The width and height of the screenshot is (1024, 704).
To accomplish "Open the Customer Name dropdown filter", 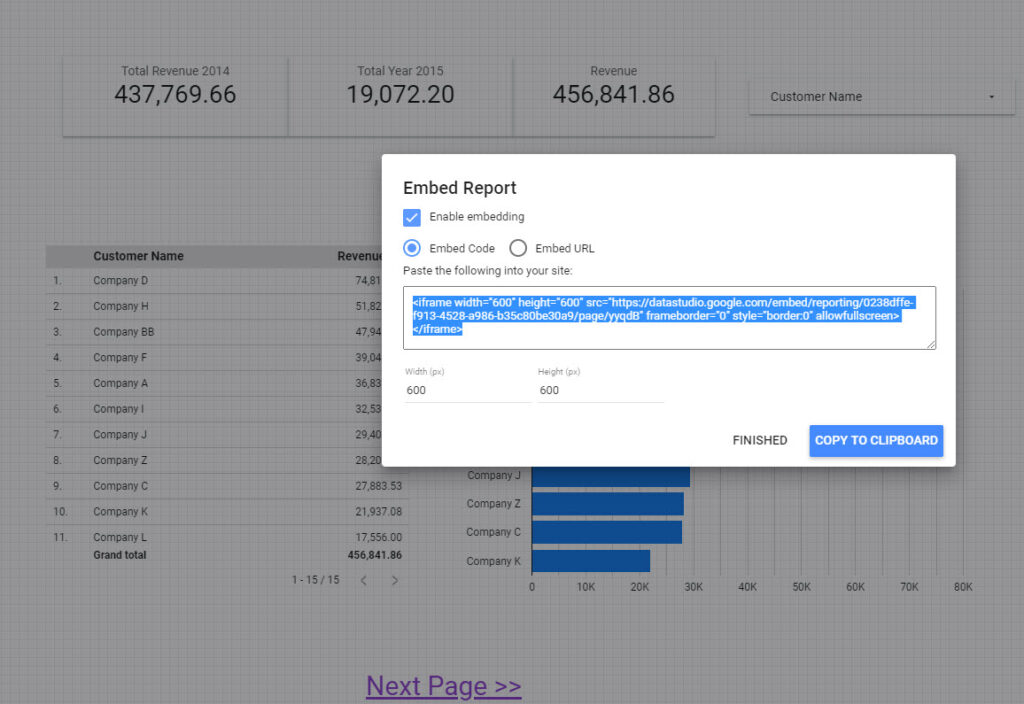I will 882,97.
